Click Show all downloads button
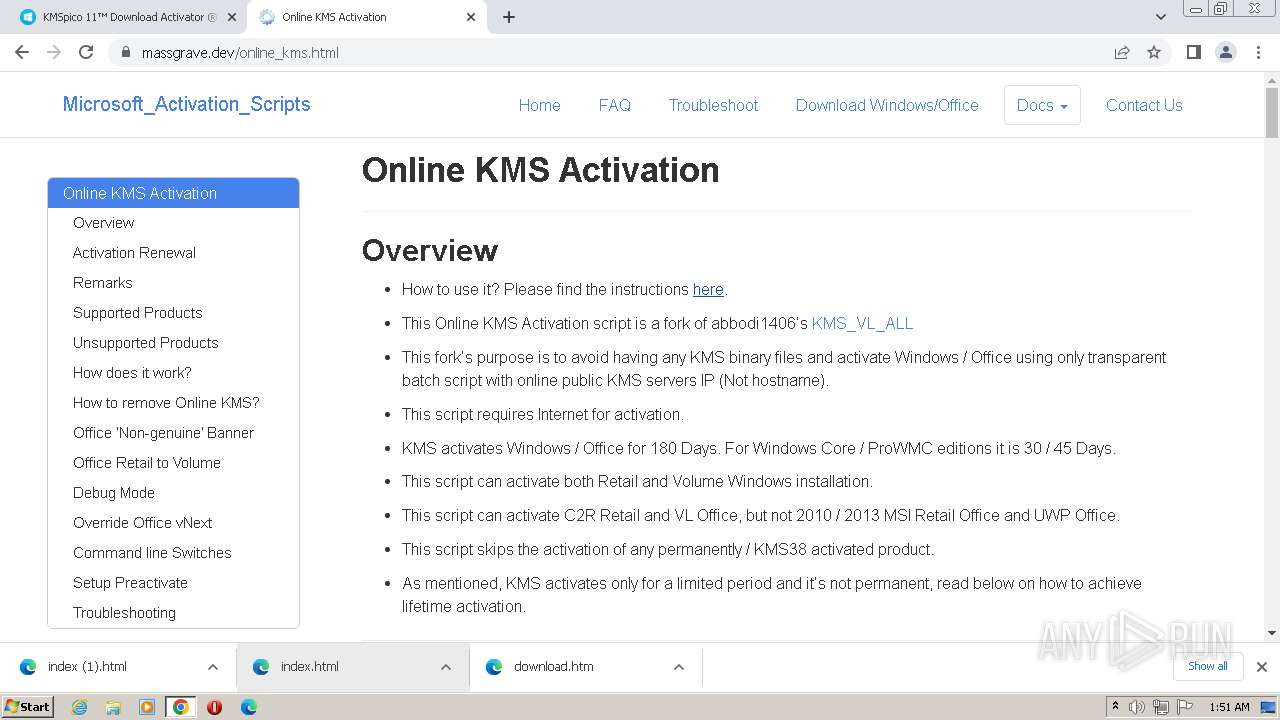This screenshot has width=1280, height=720. [x=1208, y=666]
